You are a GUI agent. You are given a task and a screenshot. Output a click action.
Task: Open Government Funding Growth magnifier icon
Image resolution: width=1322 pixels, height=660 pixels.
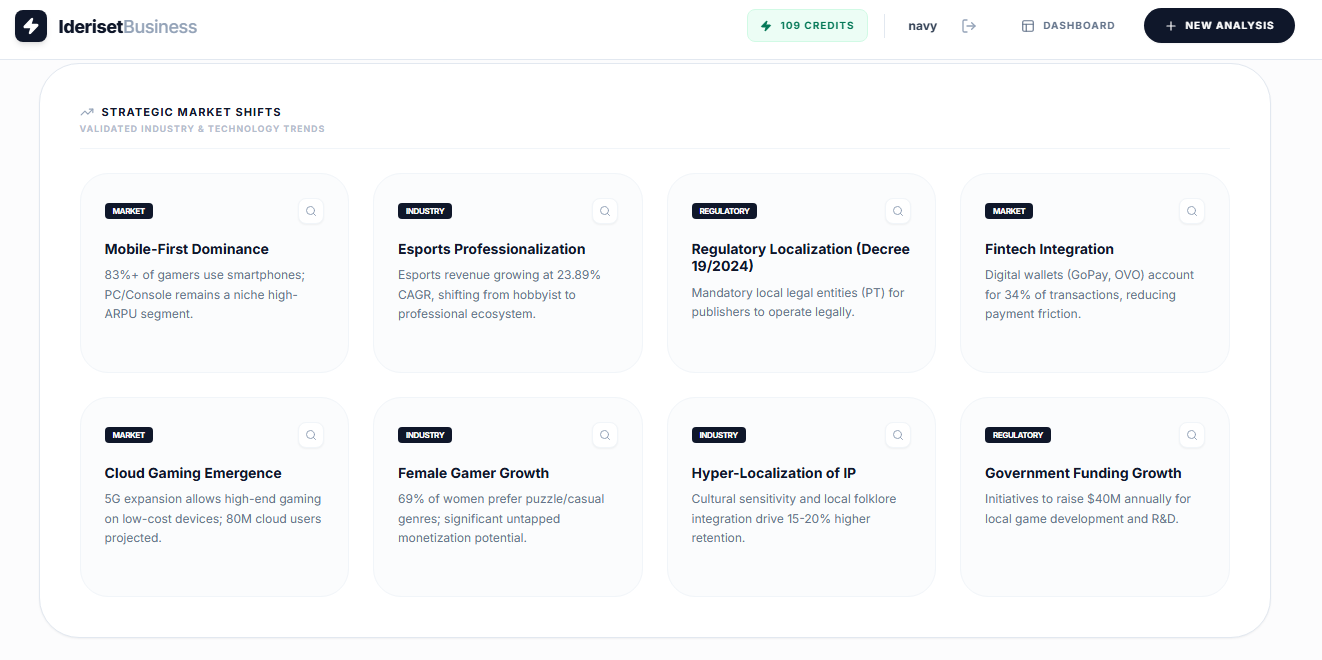pyautogui.click(x=1192, y=435)
